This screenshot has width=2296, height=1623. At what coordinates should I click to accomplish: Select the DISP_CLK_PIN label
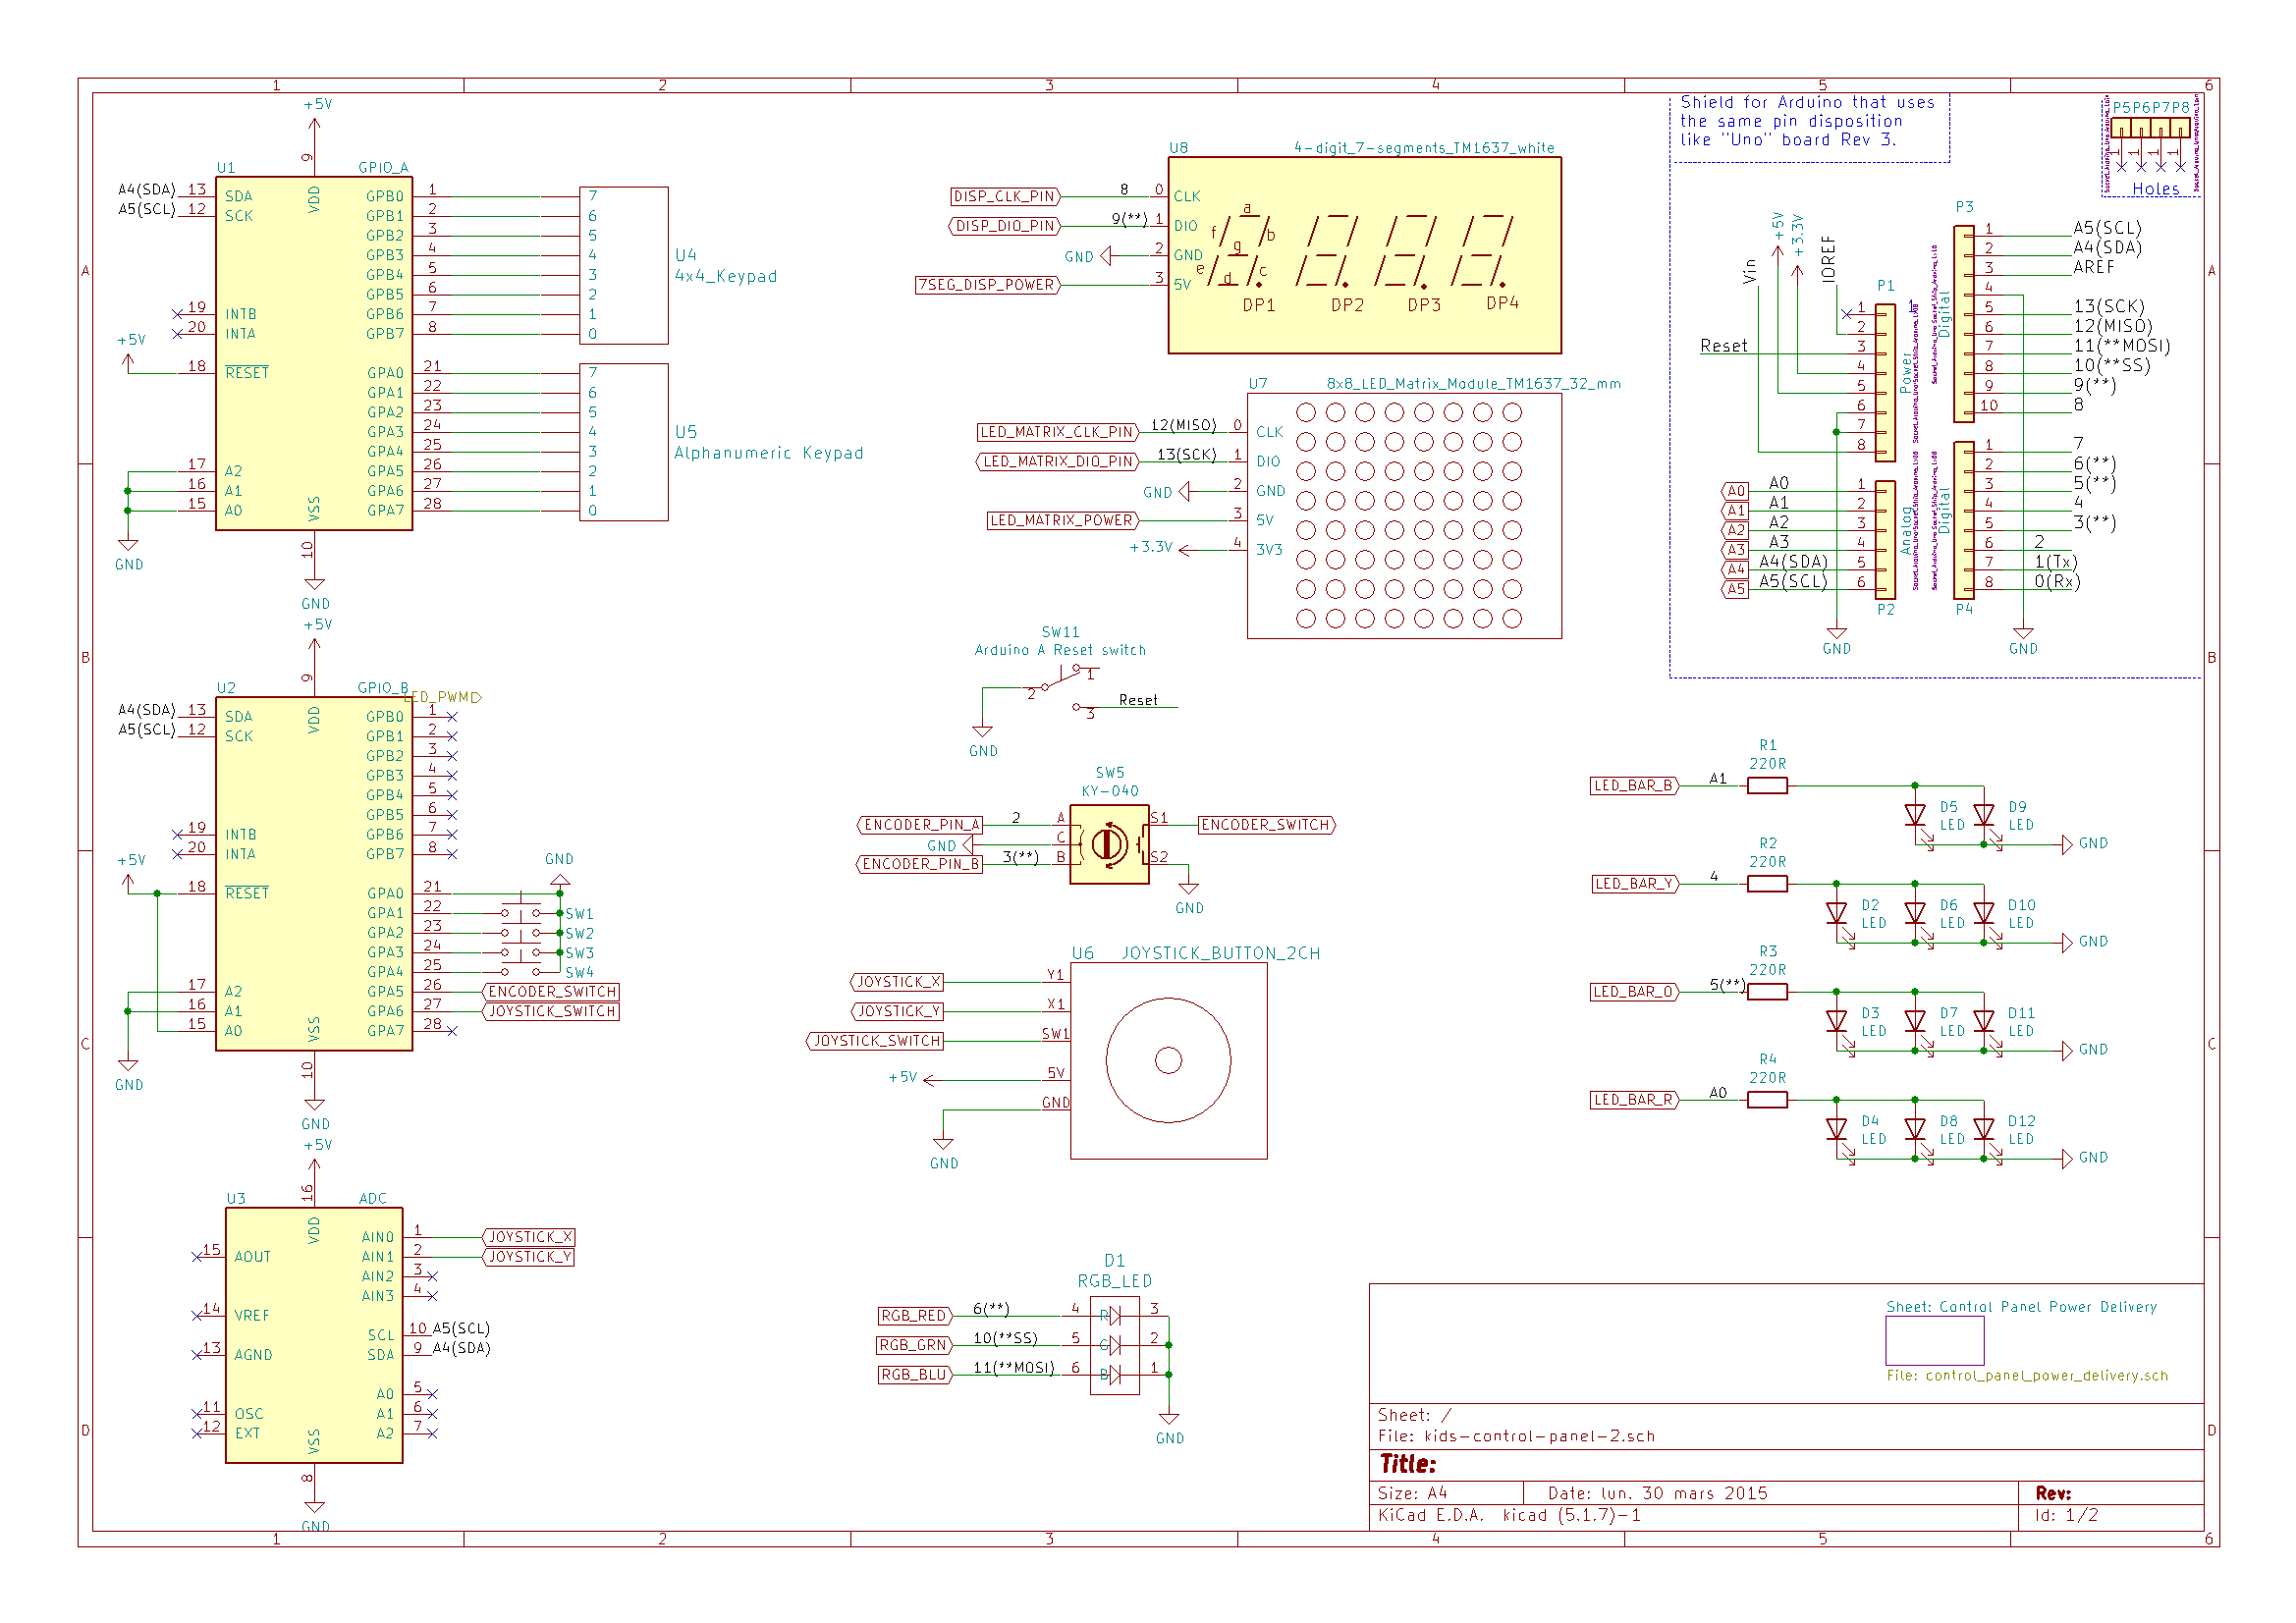click(1003, 196)
